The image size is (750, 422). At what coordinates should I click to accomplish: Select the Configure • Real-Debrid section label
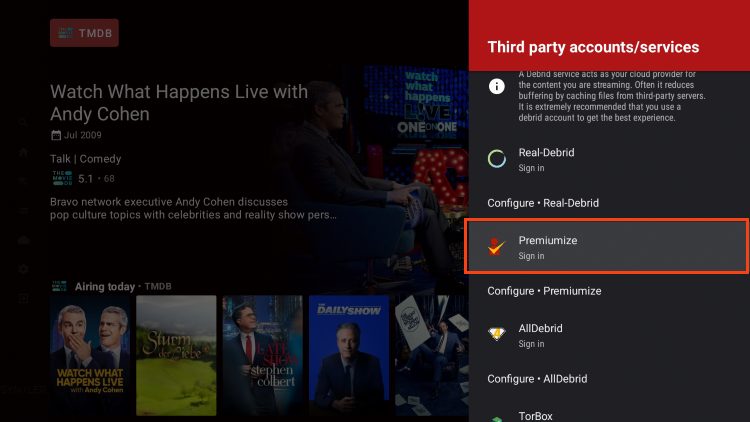[x=543, y=203]
